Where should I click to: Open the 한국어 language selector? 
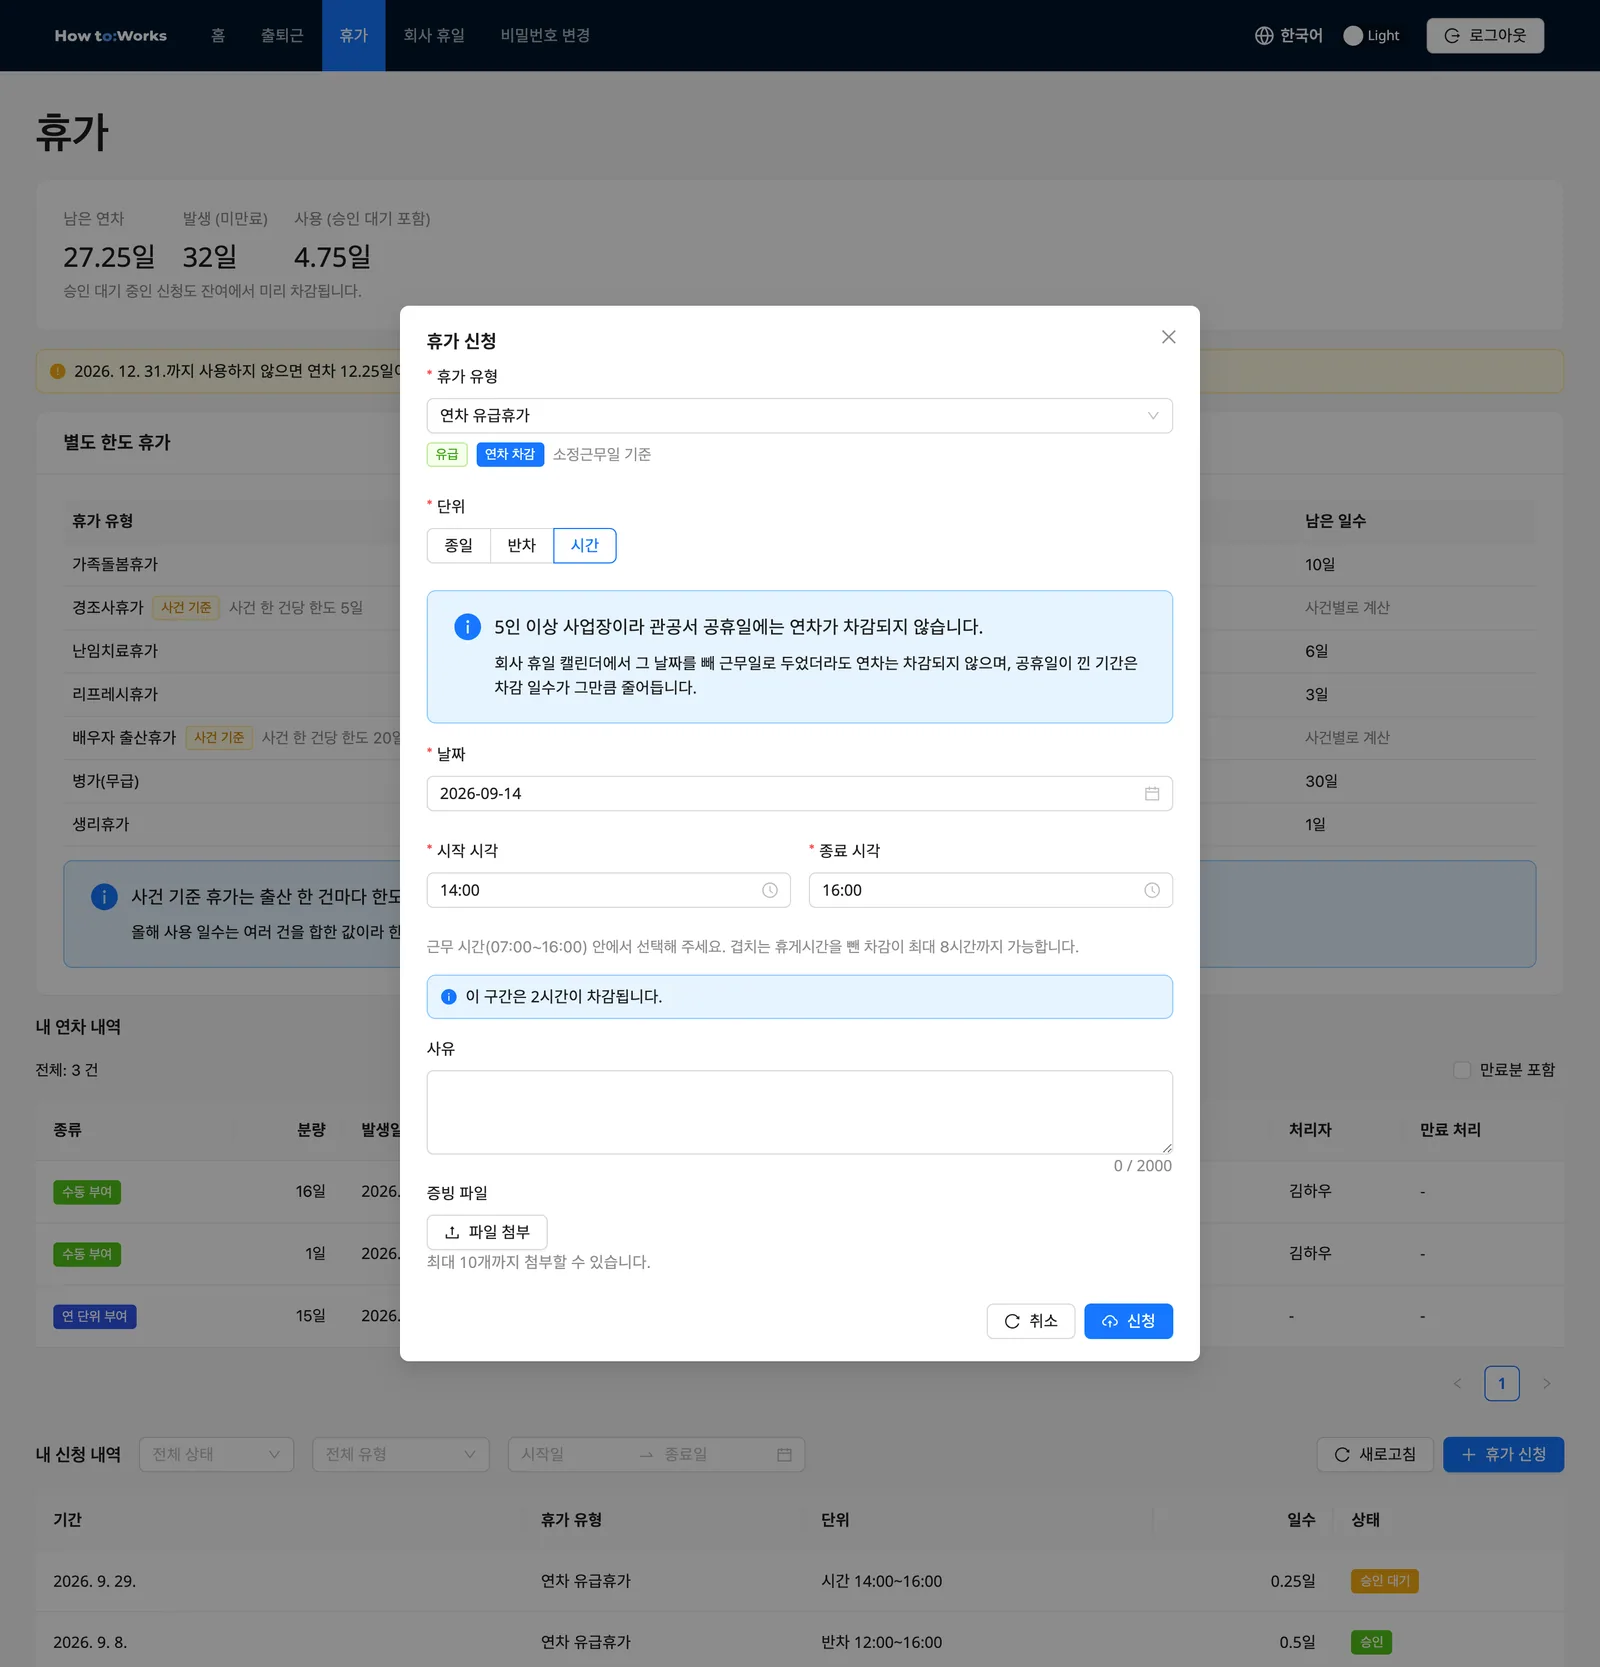coord(1289,36)
